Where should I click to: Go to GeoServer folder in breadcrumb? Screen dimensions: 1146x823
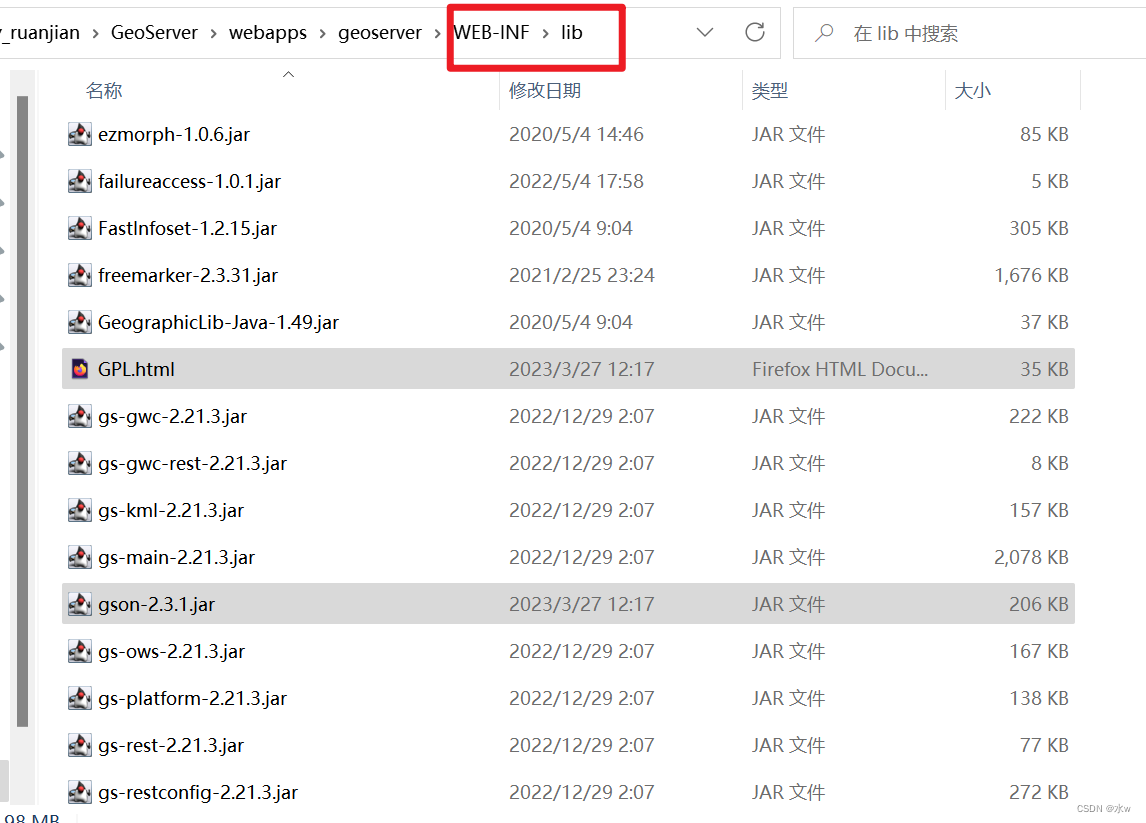[154, 33]
